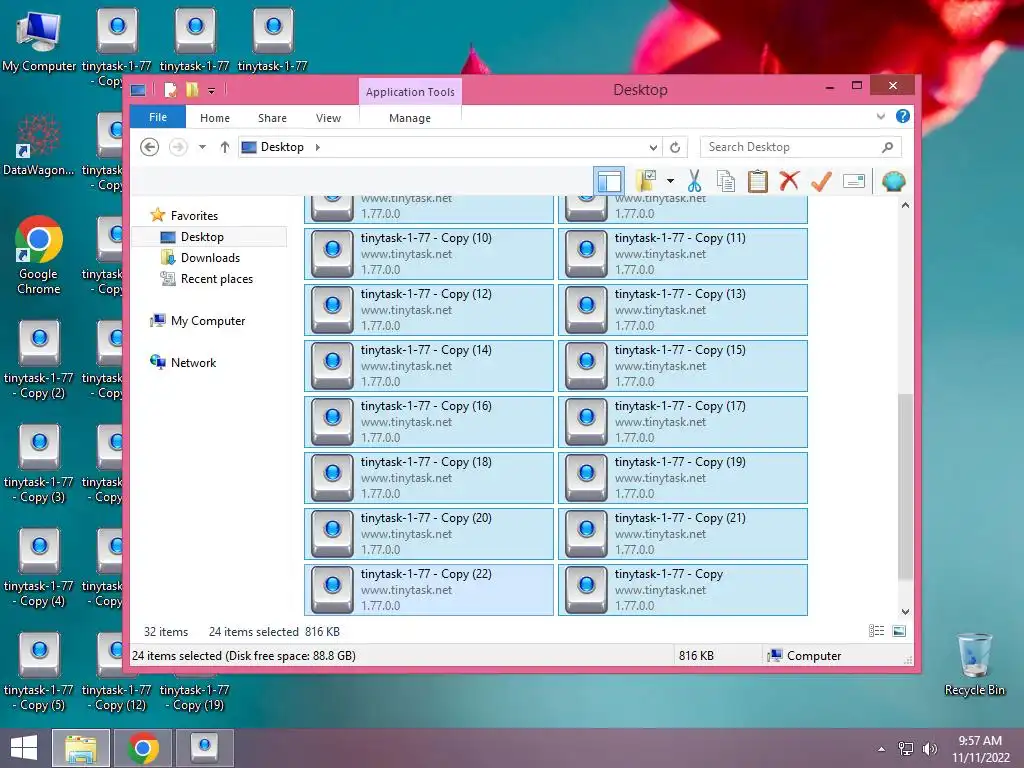Open the address bar history dropdown
Image resolution: width=1024 pixels, height=768 pixels.
(652, 147)
